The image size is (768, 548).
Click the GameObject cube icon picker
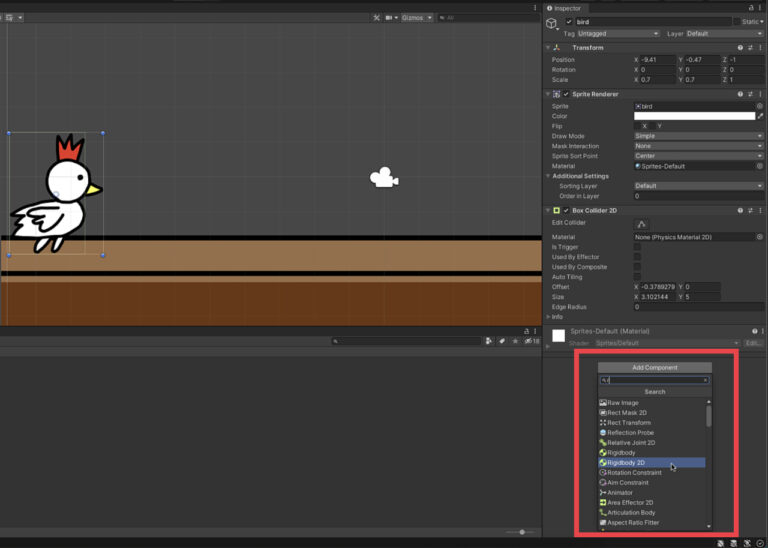coord(552,23)
